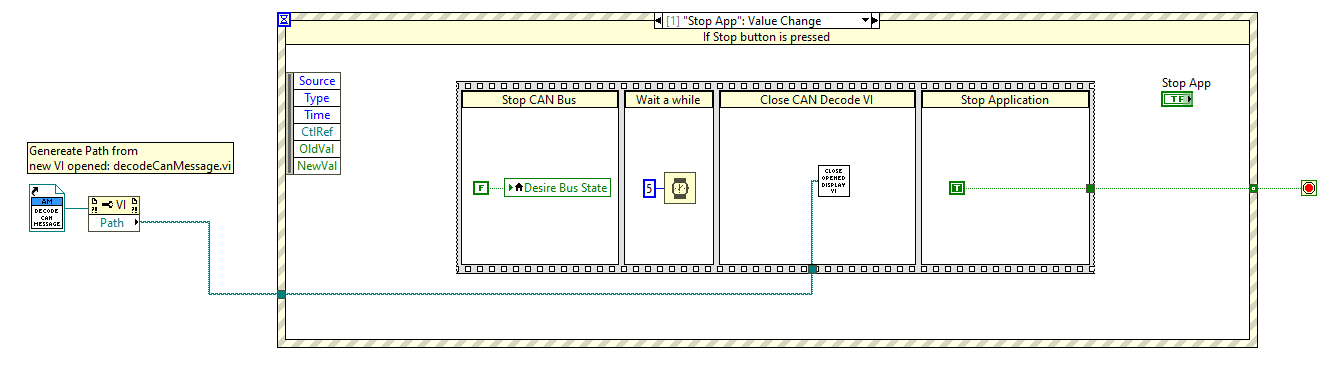Click the red loop stop condition terminal

click(x=1308, y=188)
